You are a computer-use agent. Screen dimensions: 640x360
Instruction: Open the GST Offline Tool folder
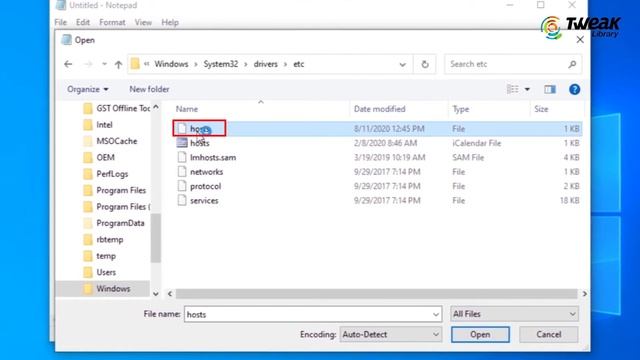(x=116, y=108)
